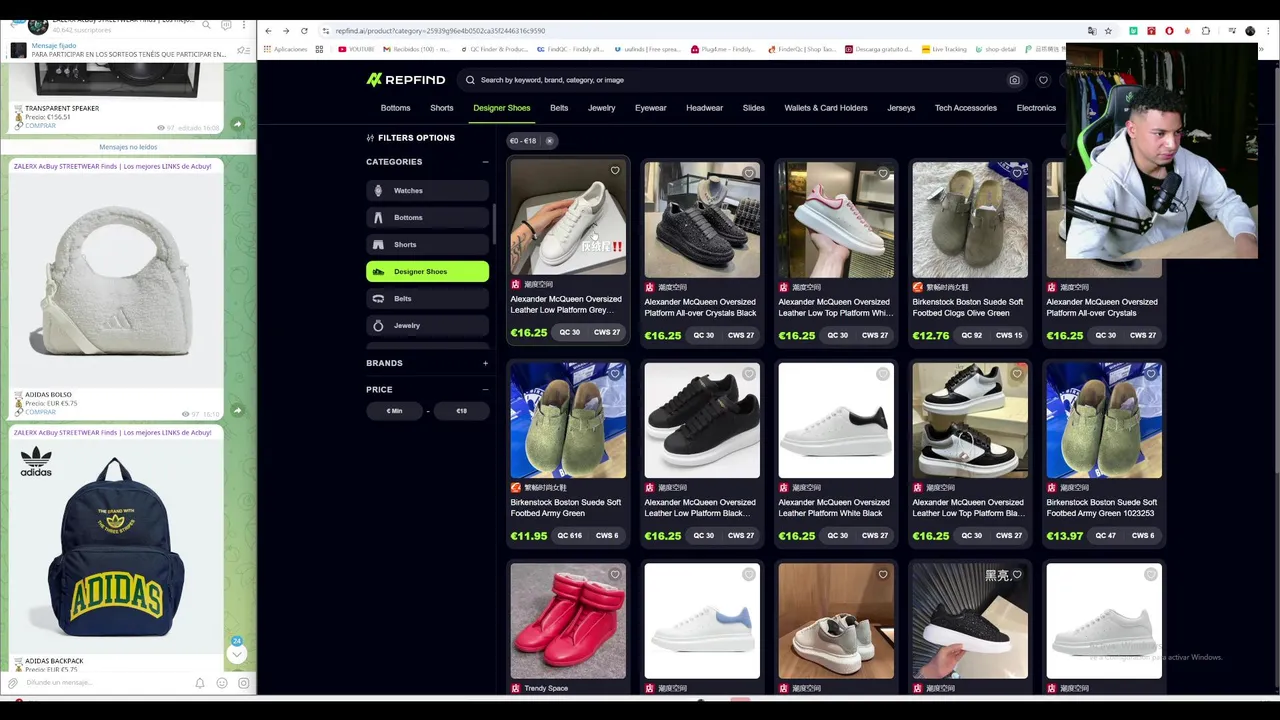The height and width of the screenshot is (720, 1280).
Task: Favorite the red Trendy Space boots
Action: [x=615, y=575]
